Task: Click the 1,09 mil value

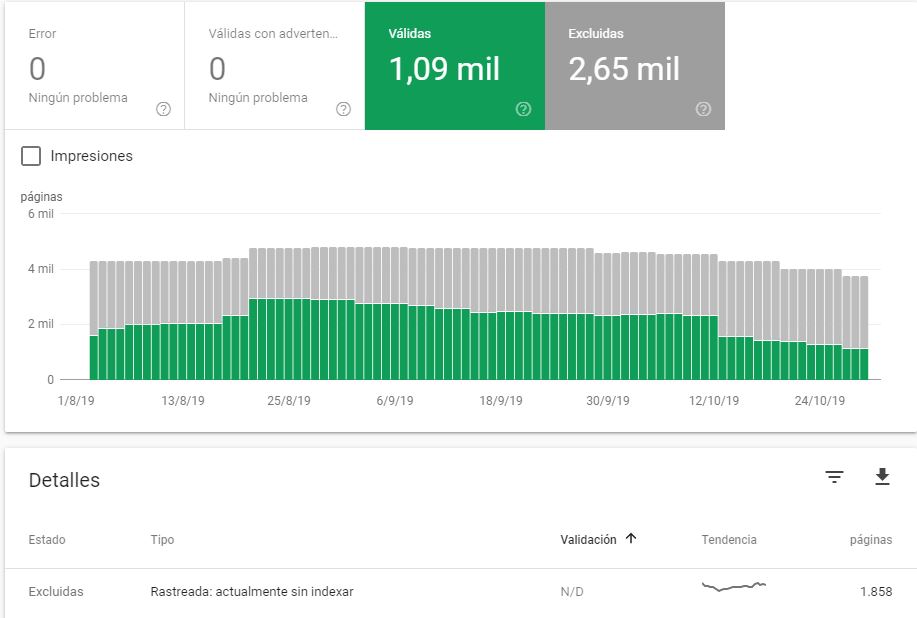Action: [444, 69]
